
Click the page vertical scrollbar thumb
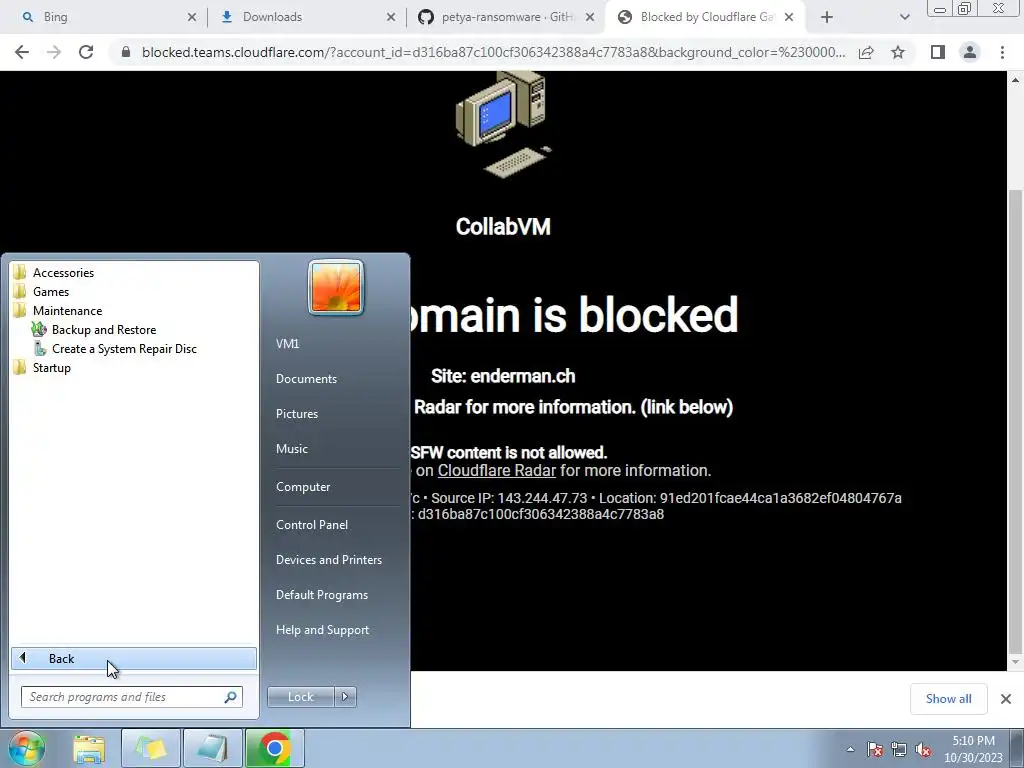click(1016, 421)
